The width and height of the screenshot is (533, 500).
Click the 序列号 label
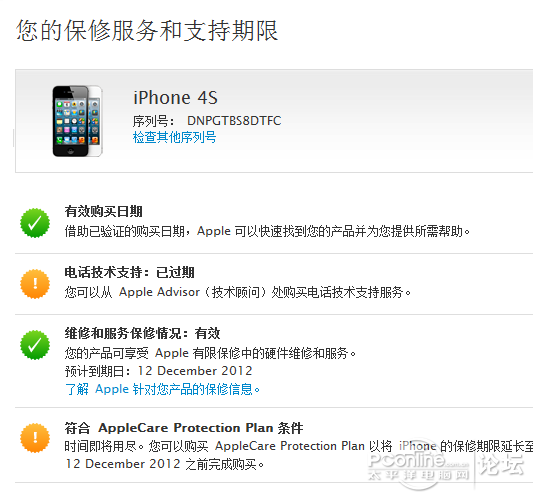pyautogui.click(x=153, y=121)
